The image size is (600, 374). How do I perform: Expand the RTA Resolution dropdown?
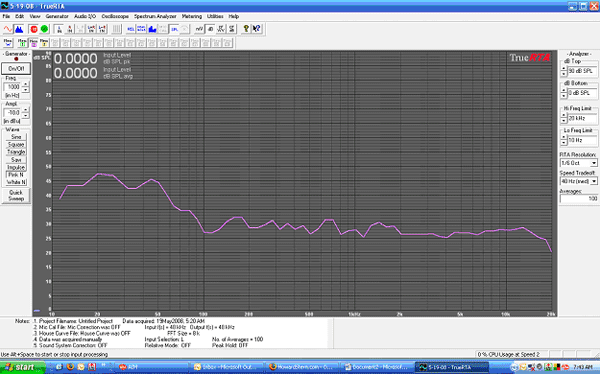[594, 163]
